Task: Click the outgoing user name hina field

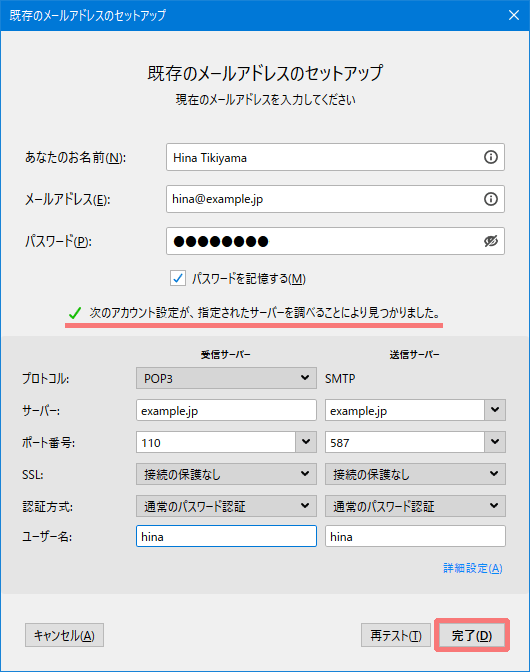Action: point(415,536)
